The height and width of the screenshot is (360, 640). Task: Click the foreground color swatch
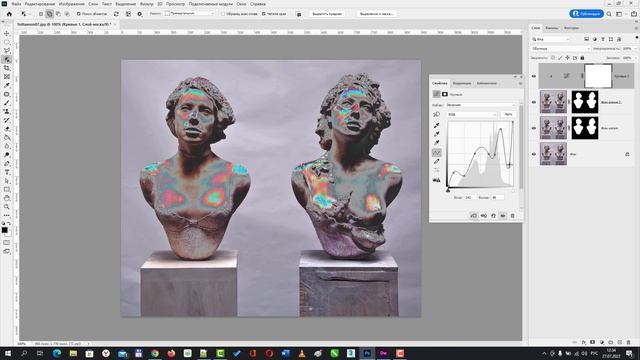click(x=4, y=230)
